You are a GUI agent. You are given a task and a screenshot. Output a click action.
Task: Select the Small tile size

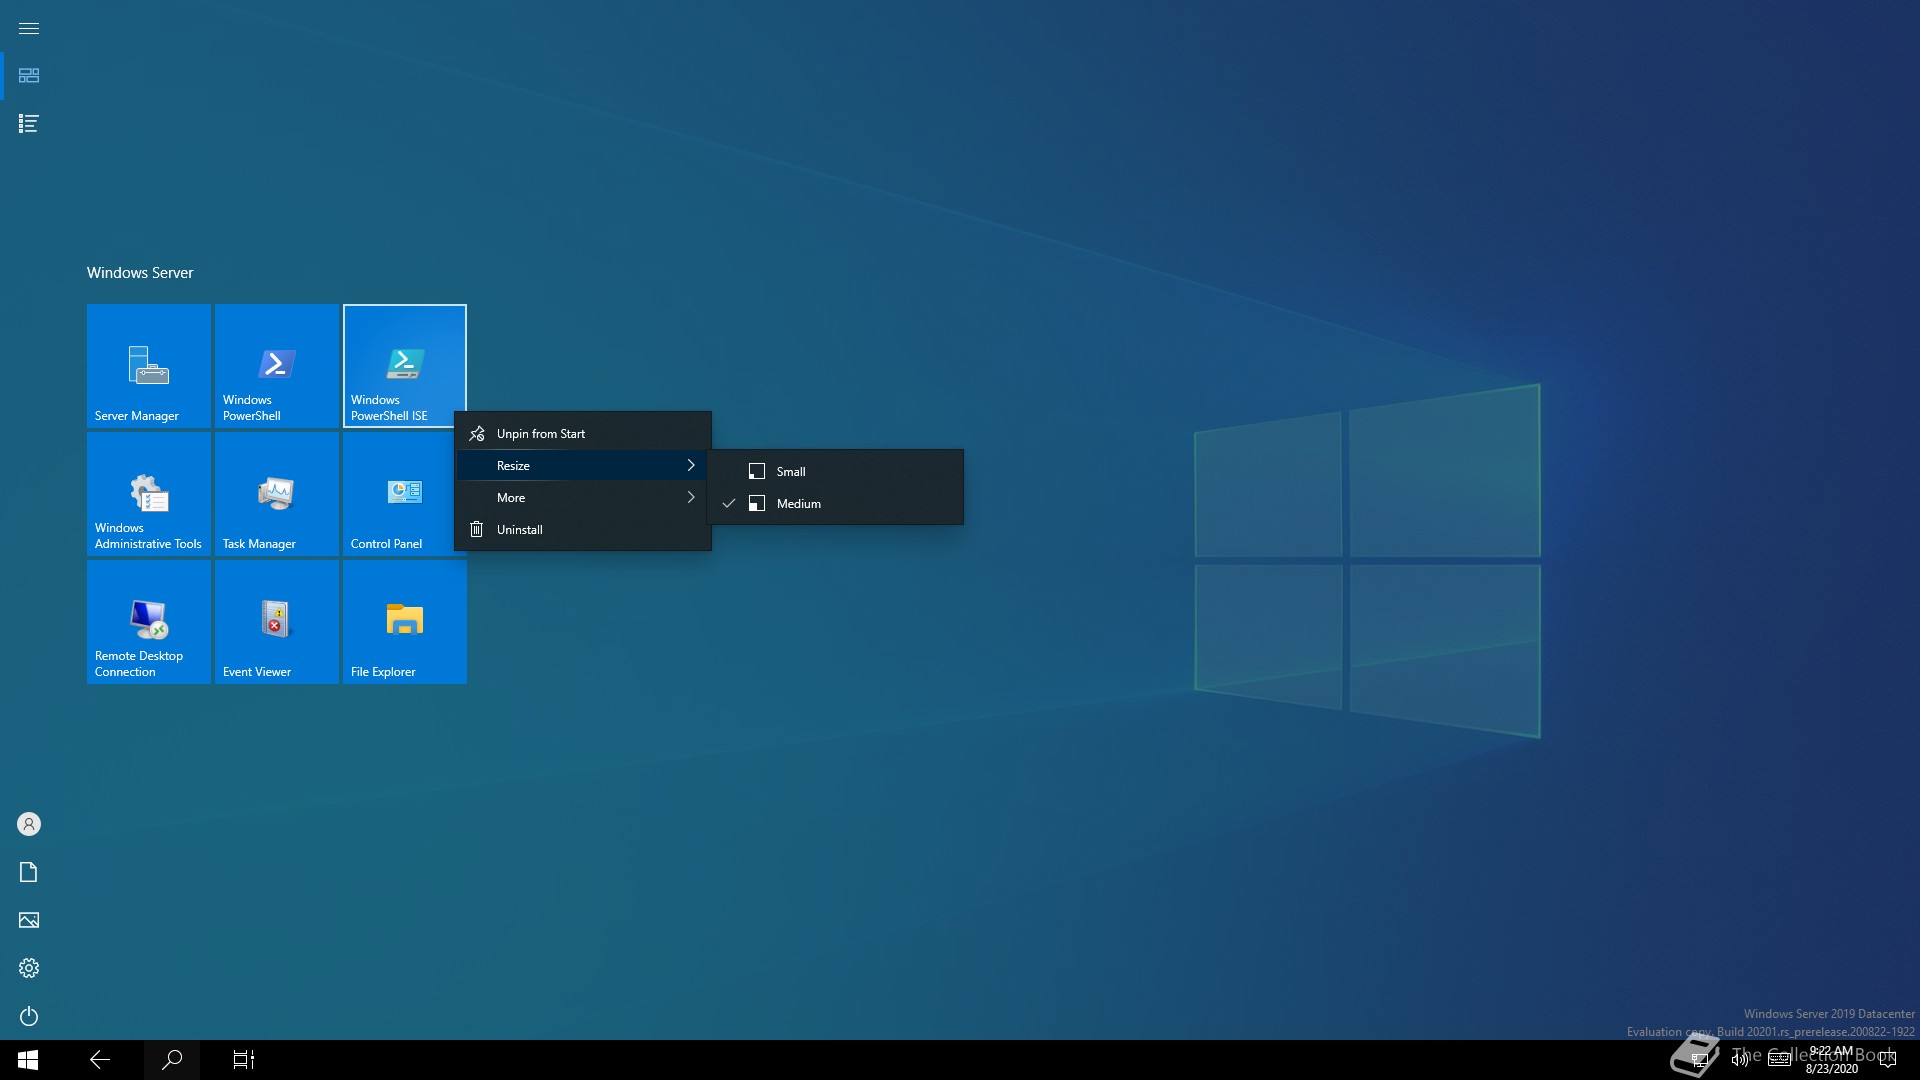(835, 472)
